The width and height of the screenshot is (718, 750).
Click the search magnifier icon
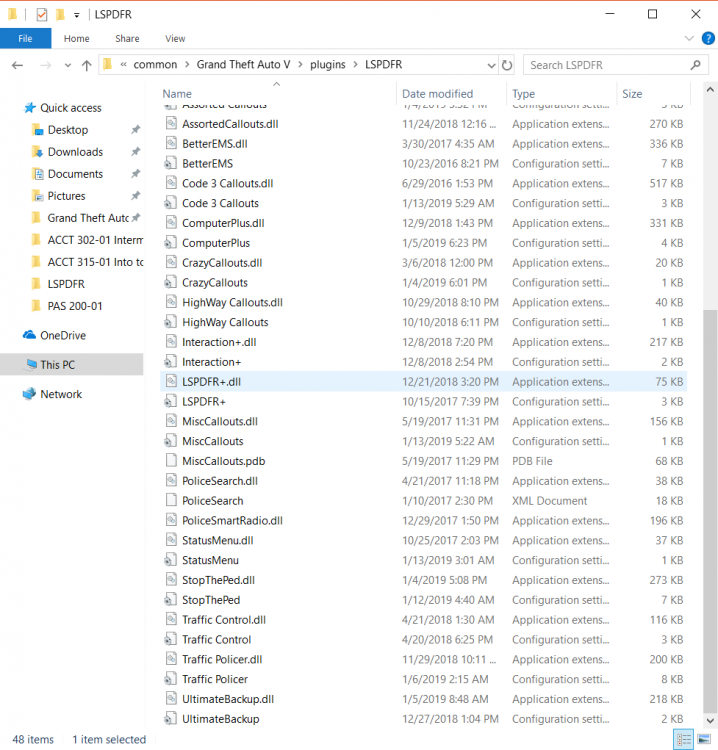coord(696,65)
